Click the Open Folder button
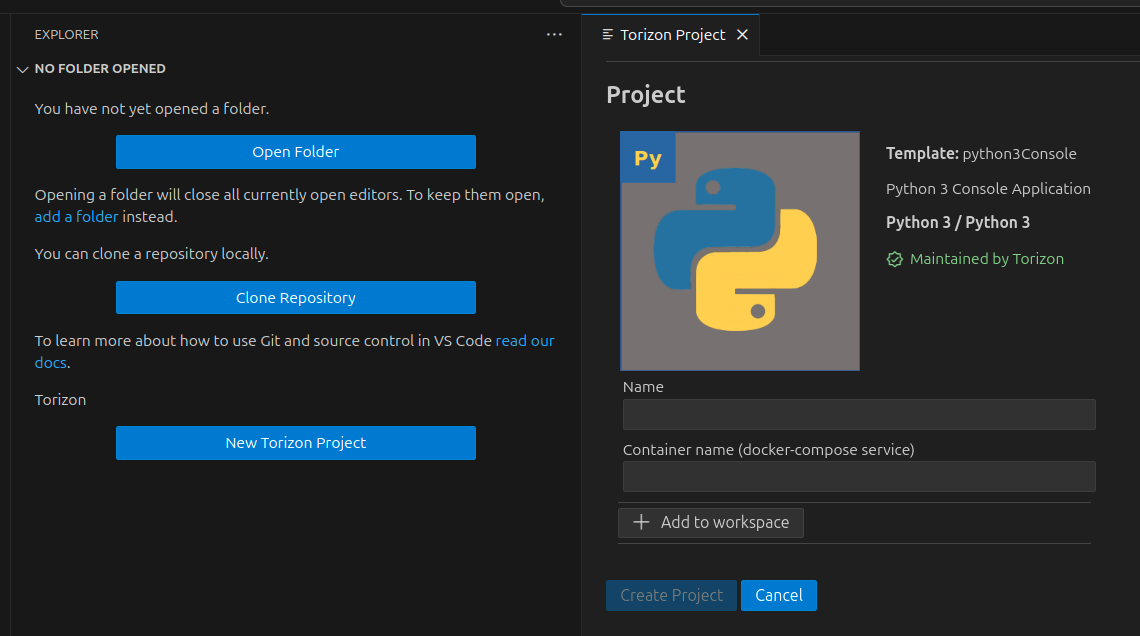The width and height of the screenshot is (1140, 636). [295, 152]
